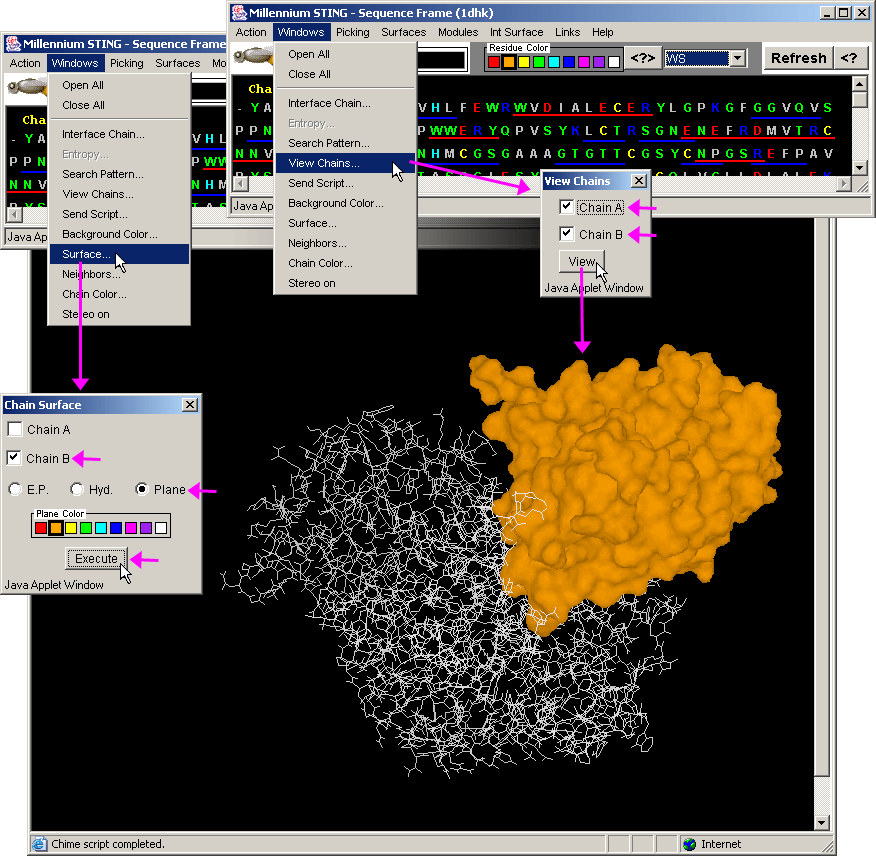Click the Execute button in Chain Surface
The height and width of the screenshot is (856, 876).
coord(96,559)
